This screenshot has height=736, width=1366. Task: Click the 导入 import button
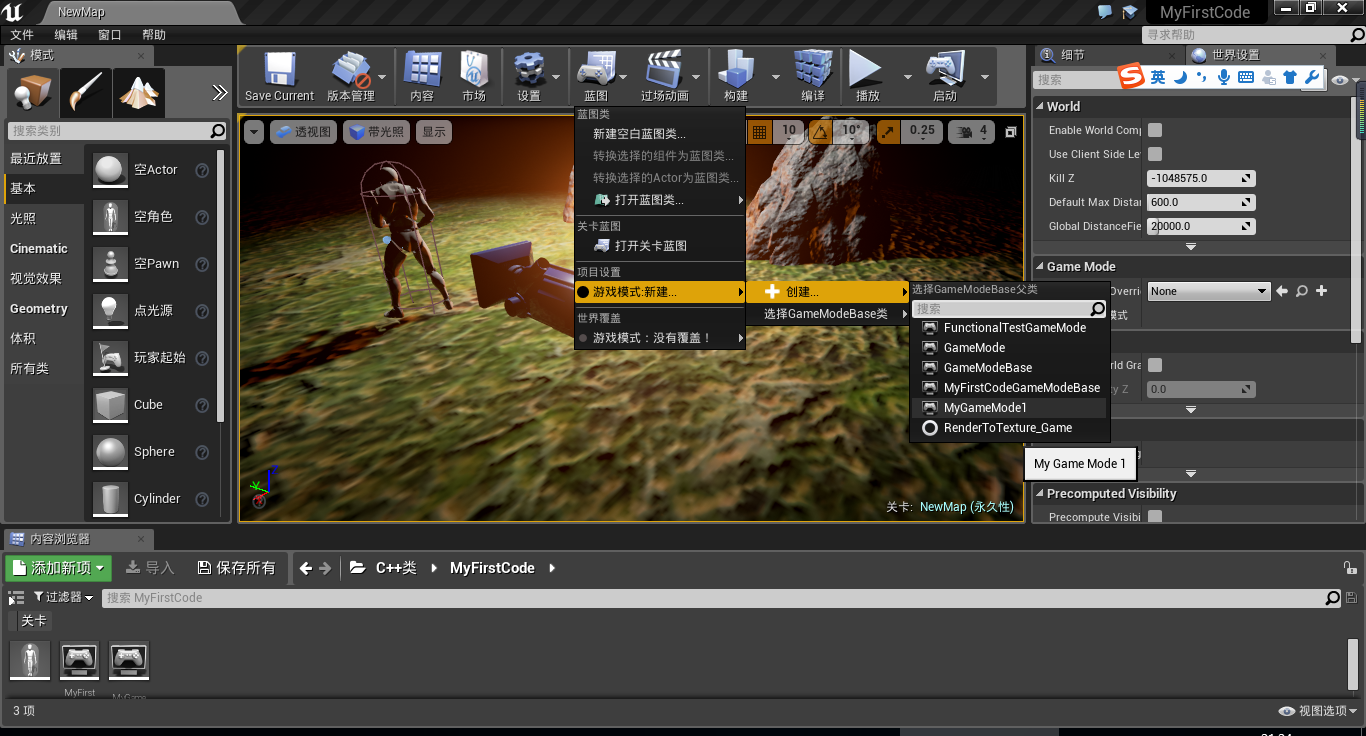(x=151, y=568)
